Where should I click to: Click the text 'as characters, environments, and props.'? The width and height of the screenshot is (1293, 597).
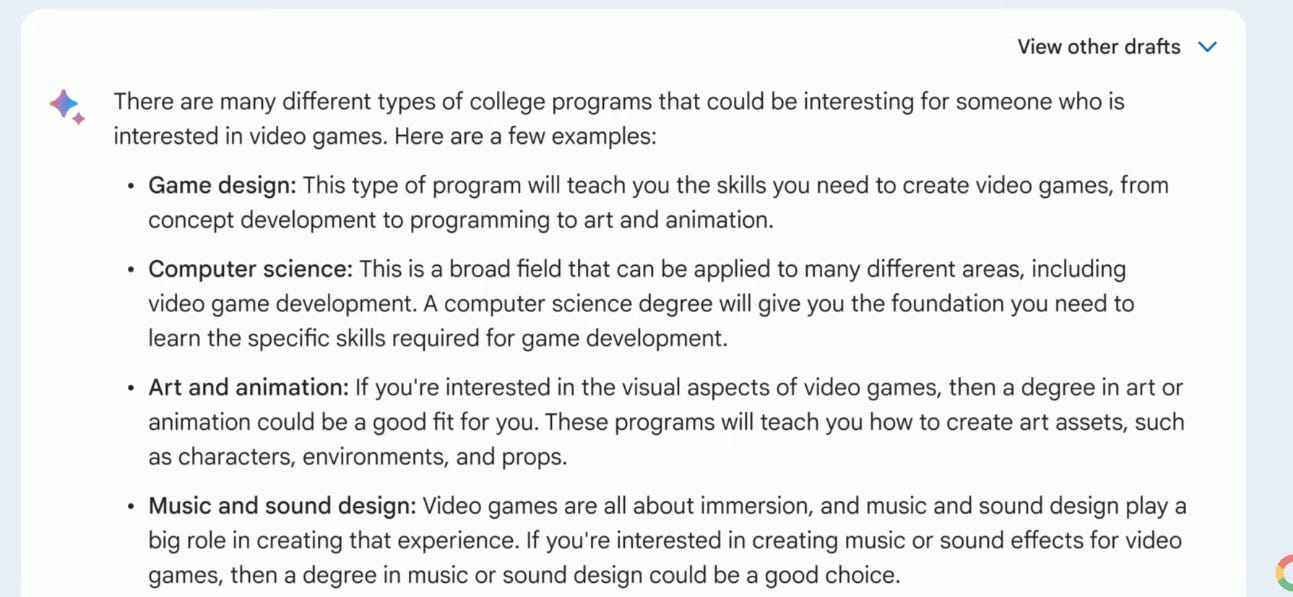point(358,457)
